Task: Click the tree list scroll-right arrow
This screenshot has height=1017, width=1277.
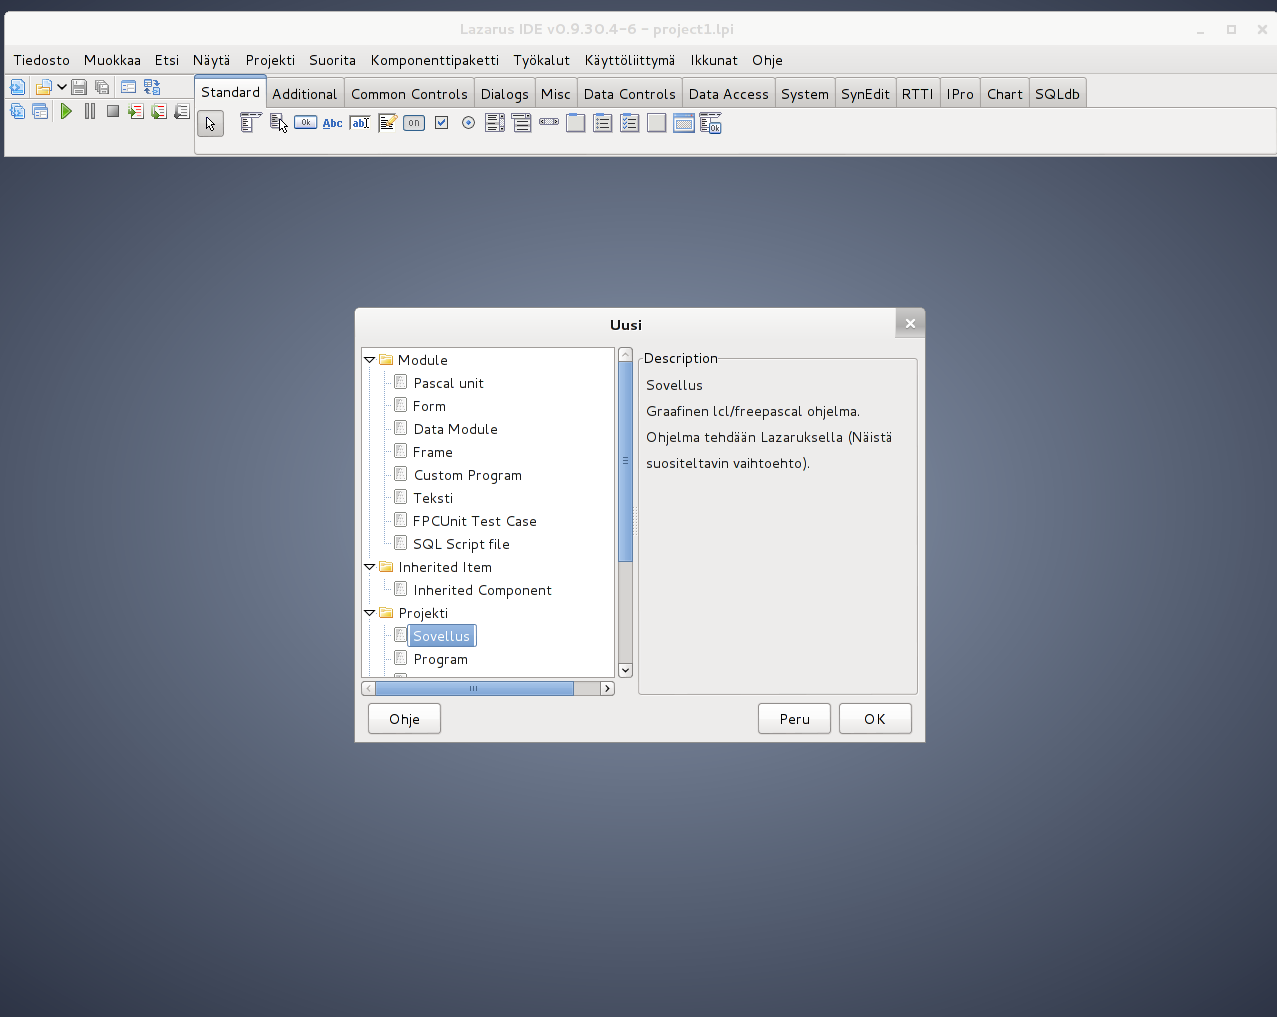Action: [607, 688]
